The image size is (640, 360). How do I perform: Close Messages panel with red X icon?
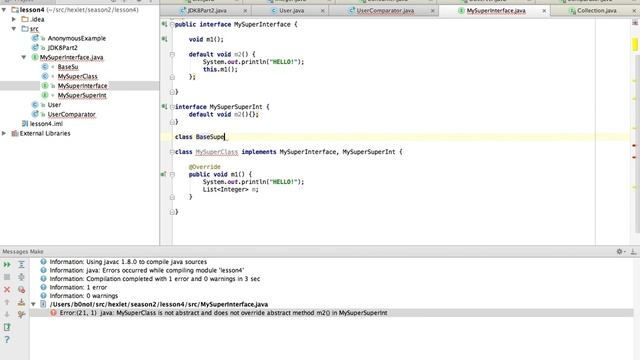pos(7,289)
